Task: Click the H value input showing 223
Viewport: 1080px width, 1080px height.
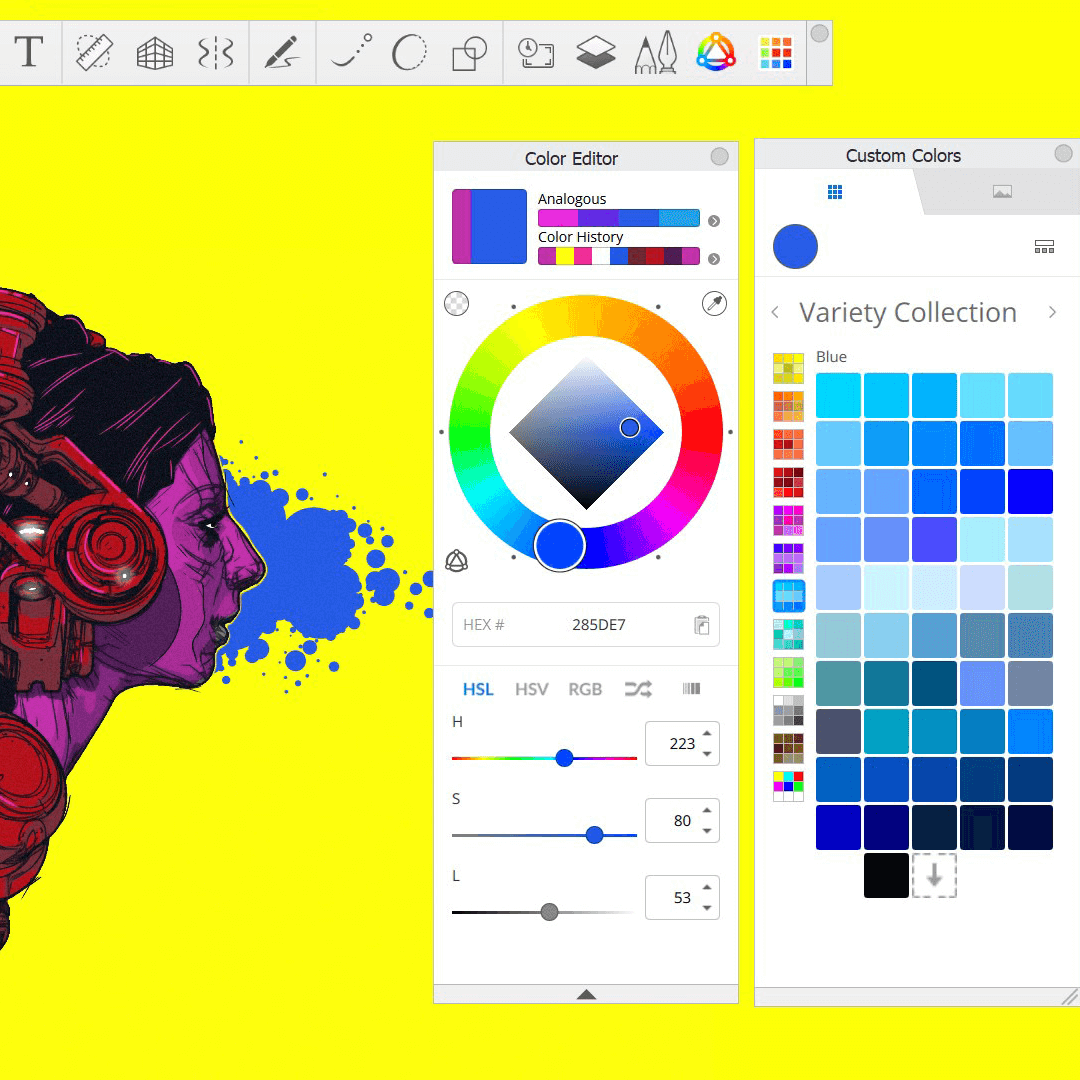Action: pos(682,744)
